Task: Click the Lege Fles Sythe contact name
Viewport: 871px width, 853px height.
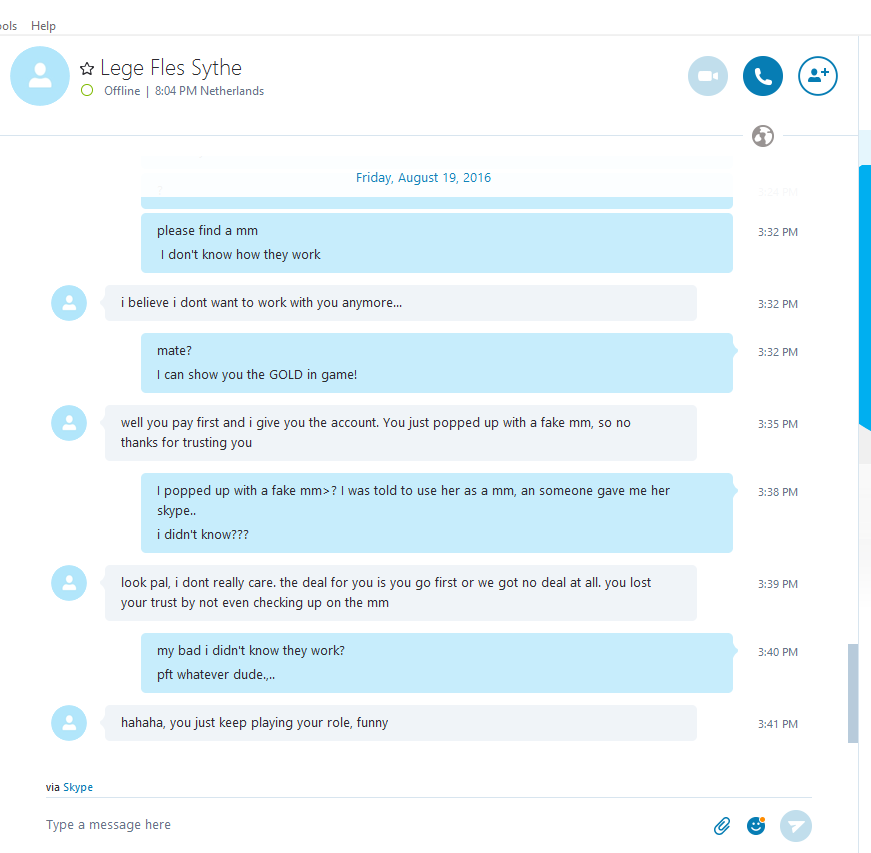Action: (171, 68)
